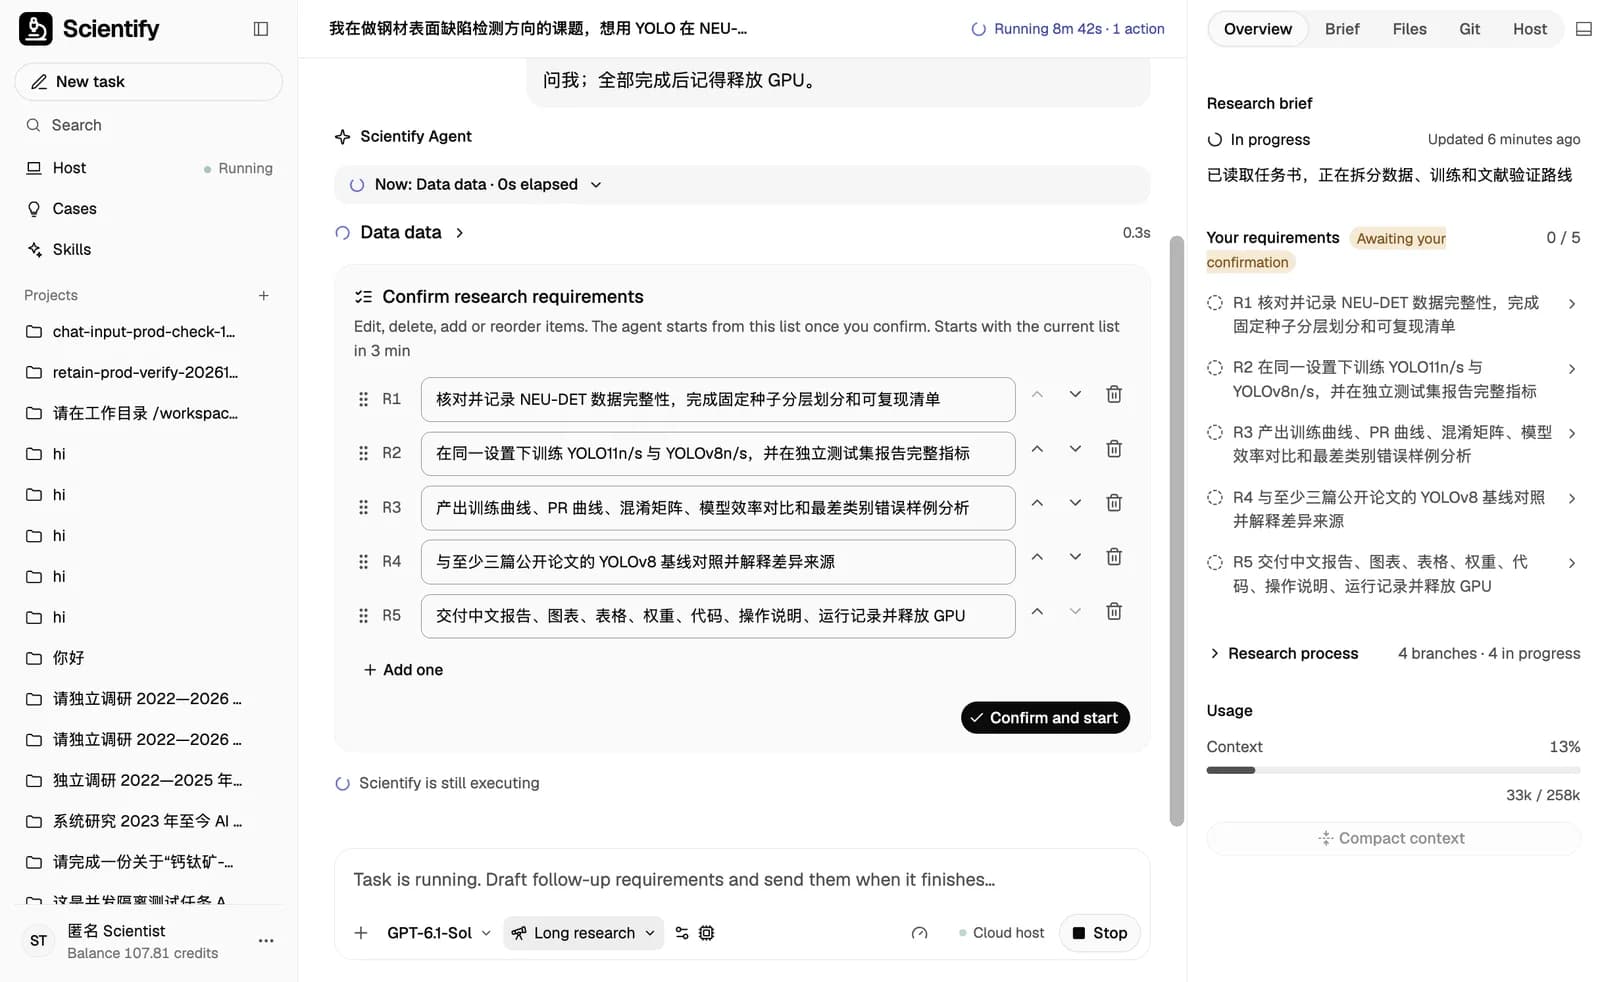Screen dimensions: 1600x982
Task: Click Compact context button
Action: (x=1393, y=839)
